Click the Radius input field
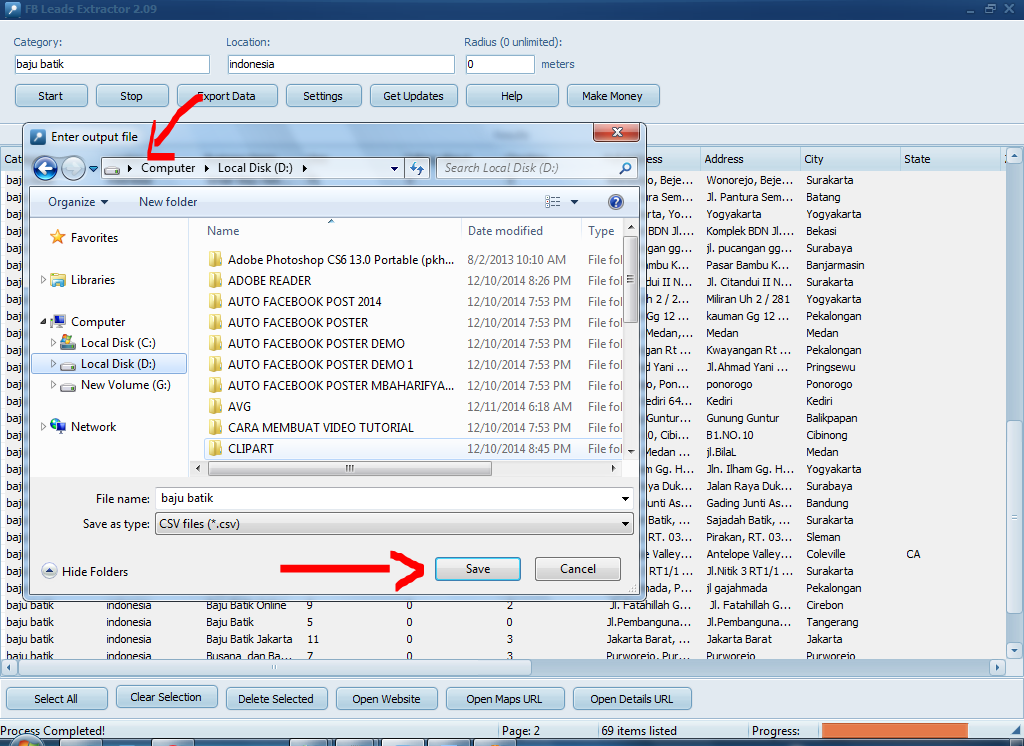This screenshot has width=1024, height=746. [x=500, y=64]
